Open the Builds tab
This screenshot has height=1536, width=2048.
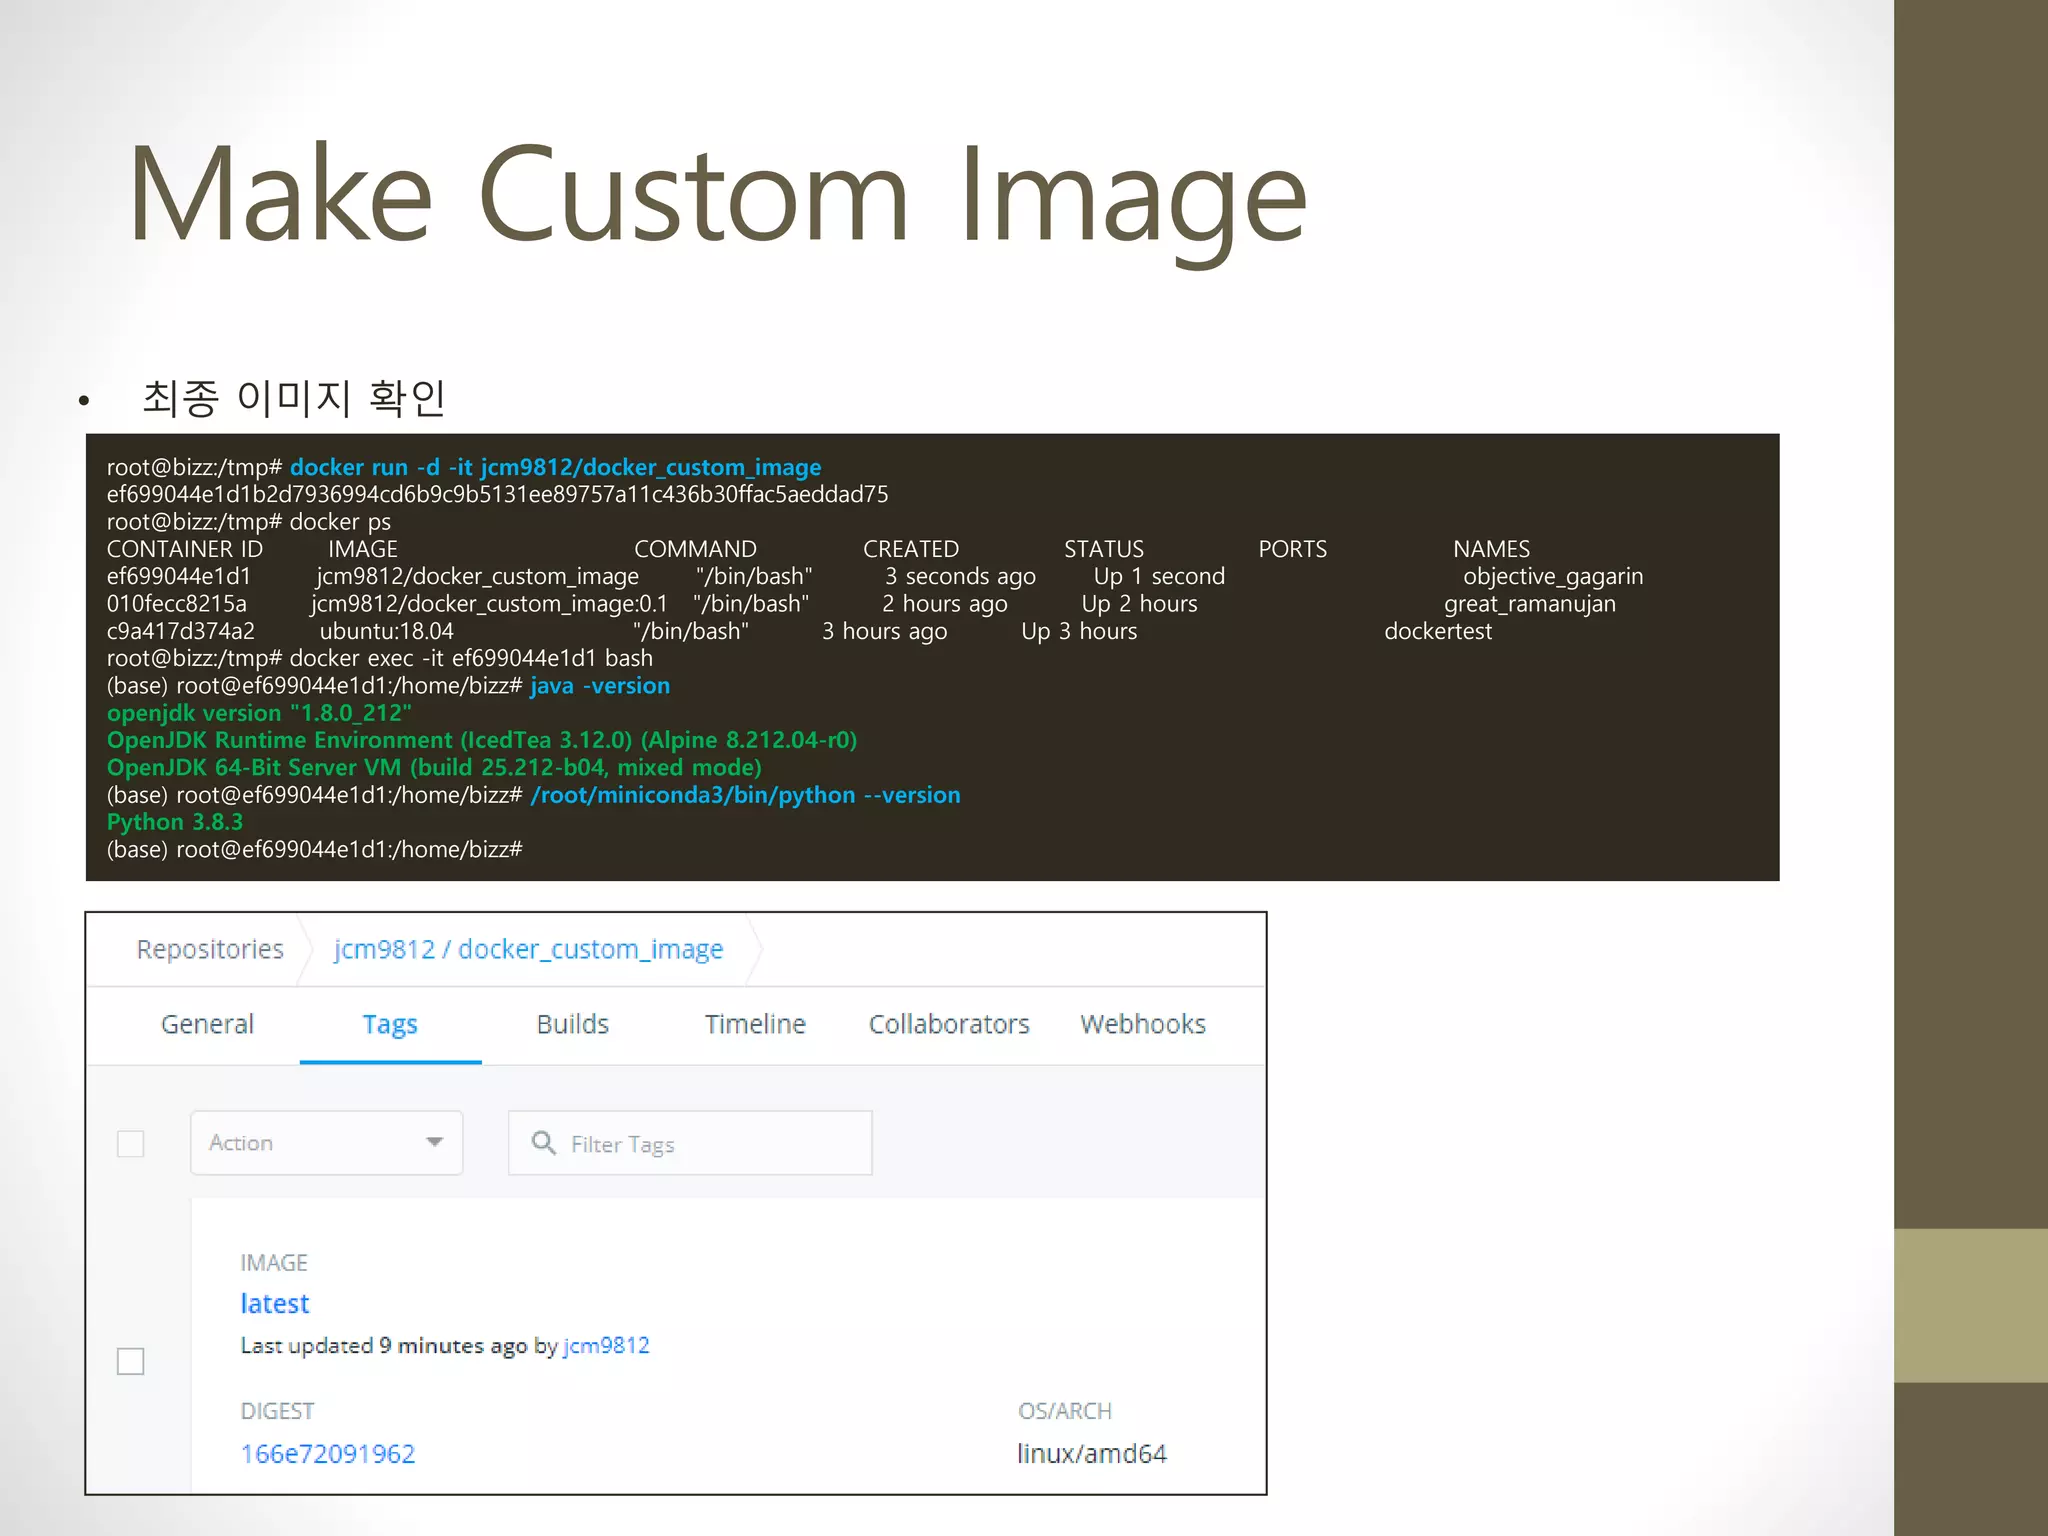572,1024
